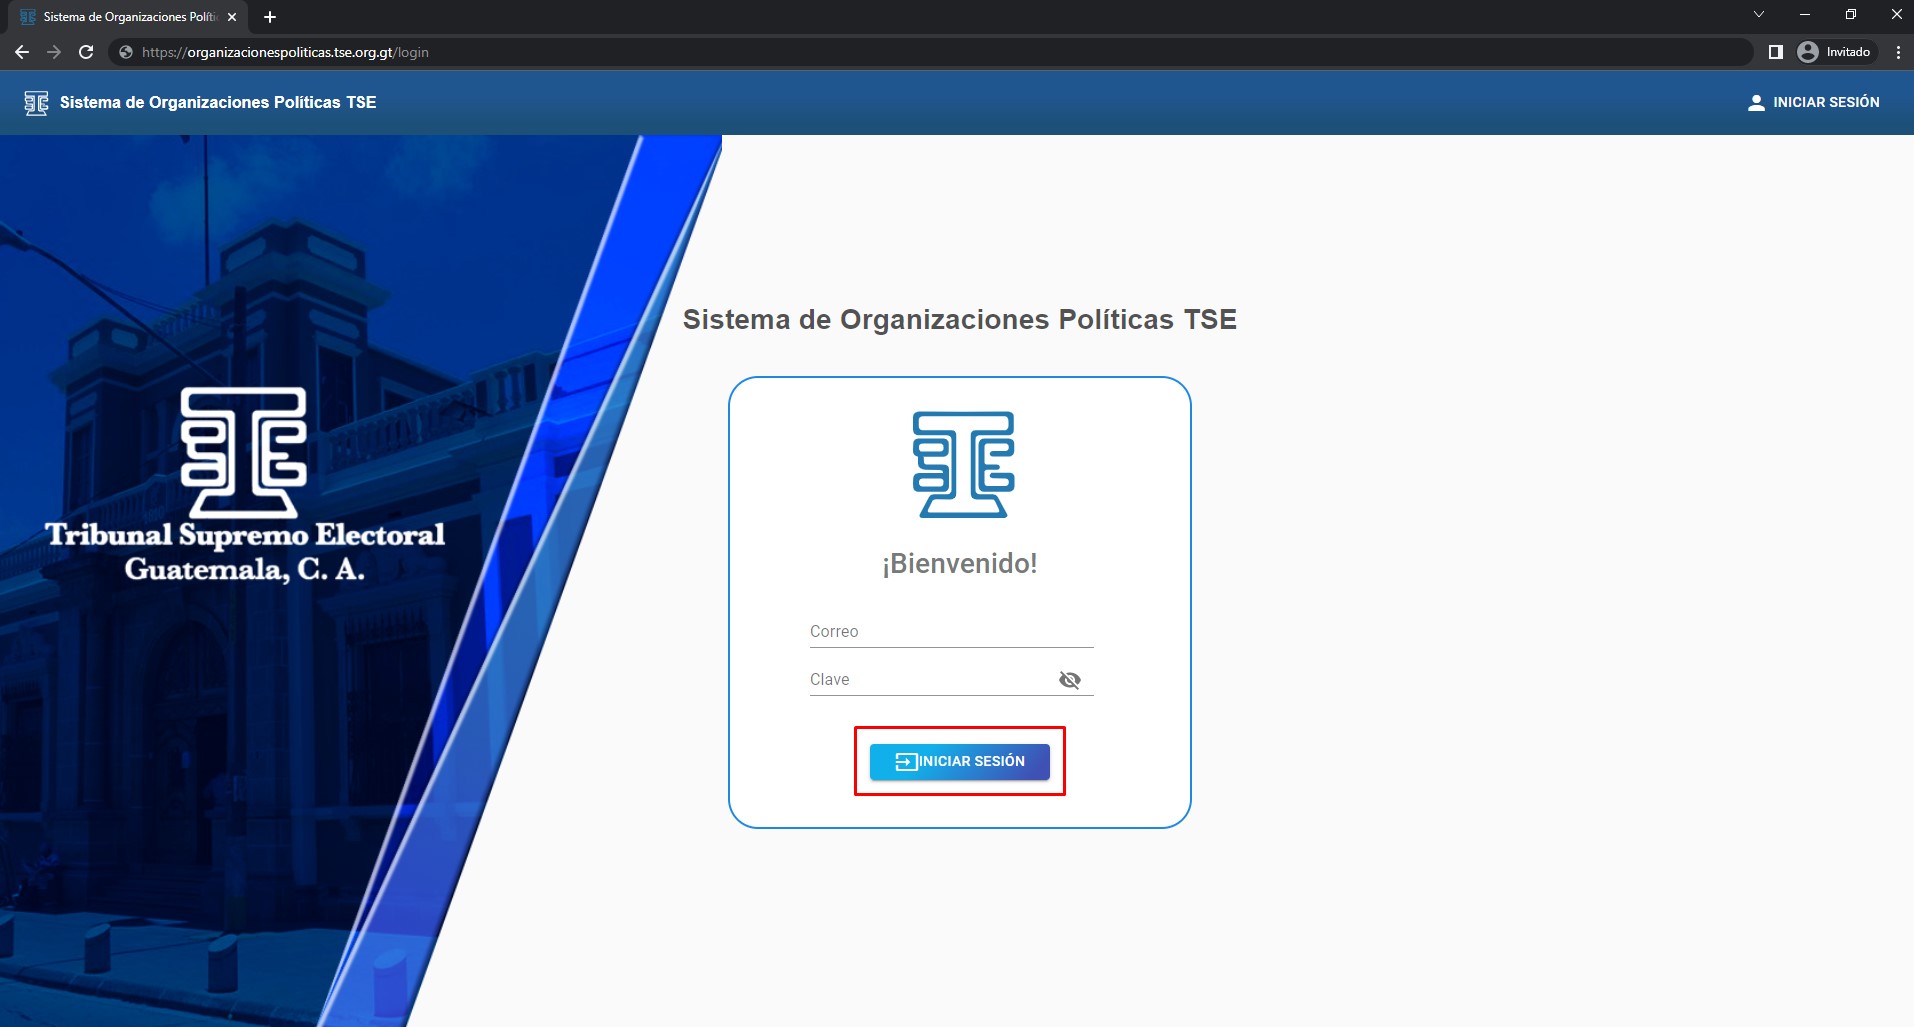This screenshot has height=1027, width=1914.
Task: Click the header title Sistema de Organizaciones Políticas TSE
Action: pos(218,103)
